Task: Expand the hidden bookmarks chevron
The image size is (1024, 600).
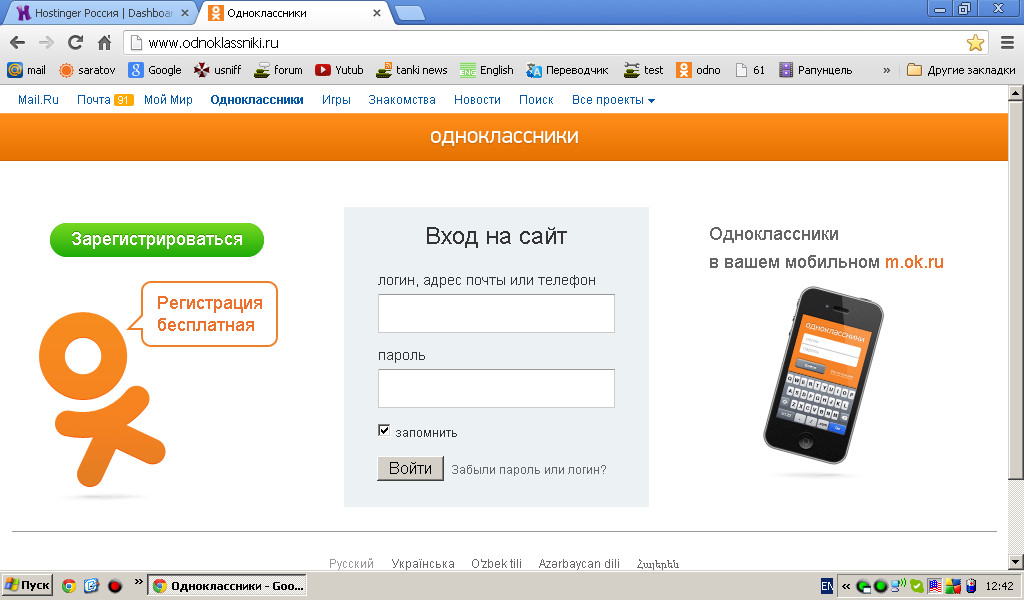Action: (x=886, y=70)
